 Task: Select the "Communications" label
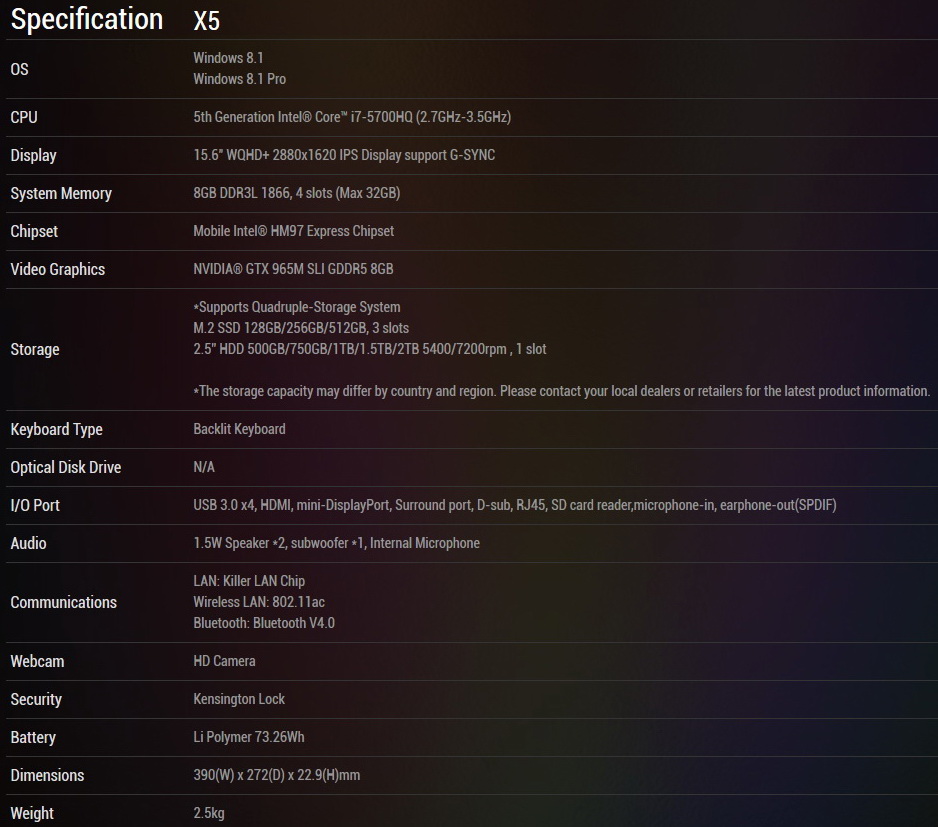point(63,603)
